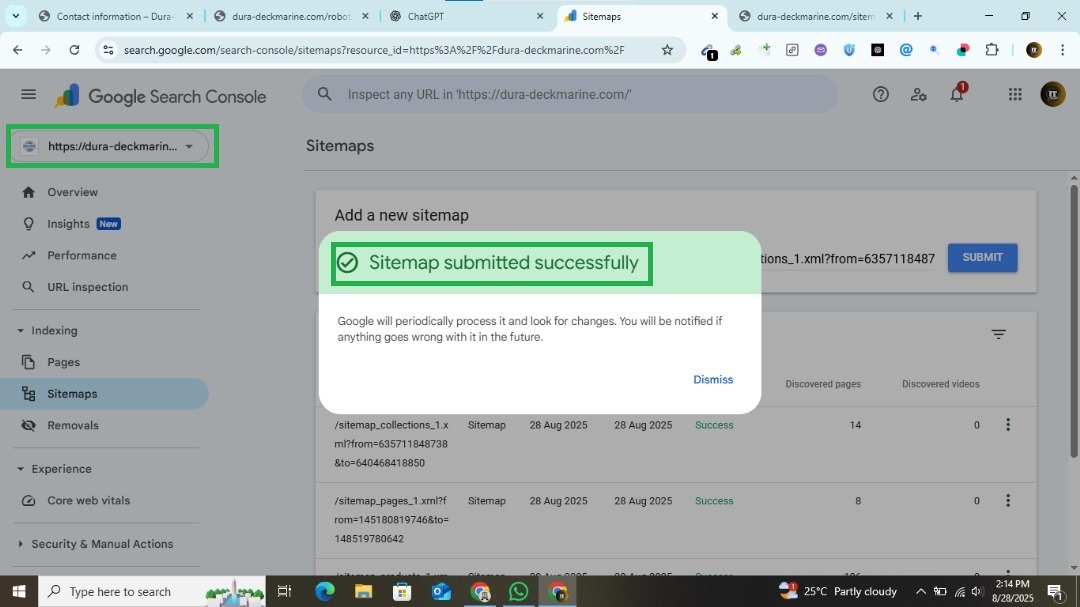
Task: Click the users and permissions icon
Action: pyautogui.click(x=918, y=95)
